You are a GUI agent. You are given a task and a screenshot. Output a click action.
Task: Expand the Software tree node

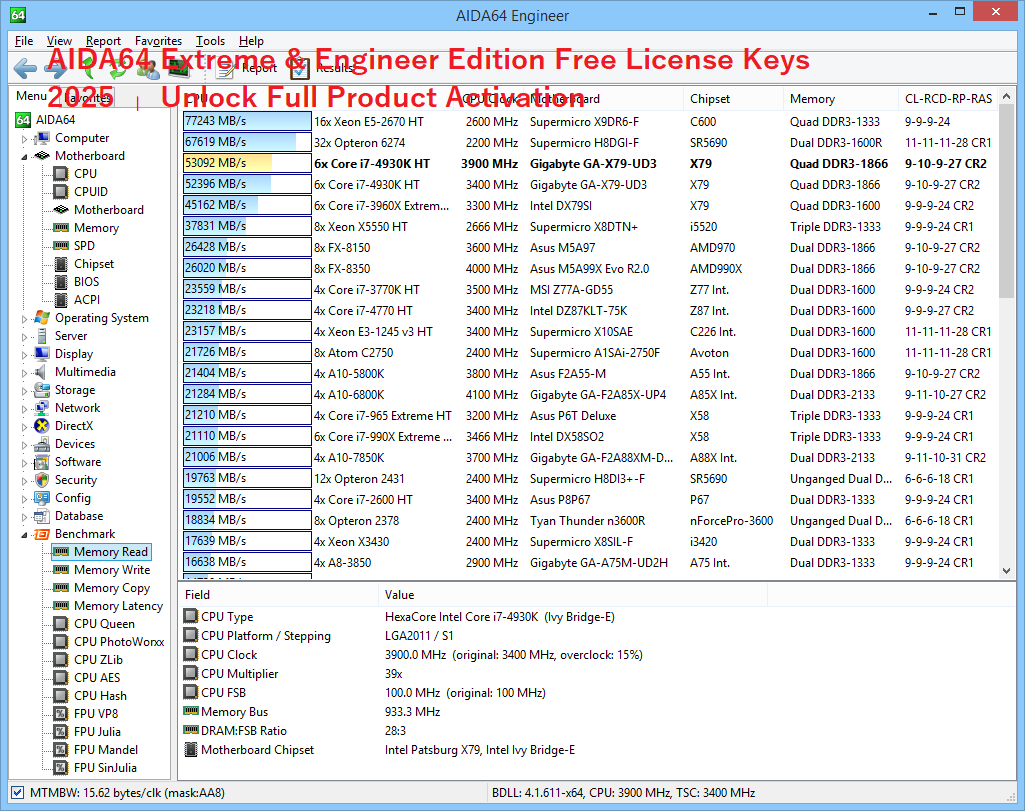click(x=24, y=462)
